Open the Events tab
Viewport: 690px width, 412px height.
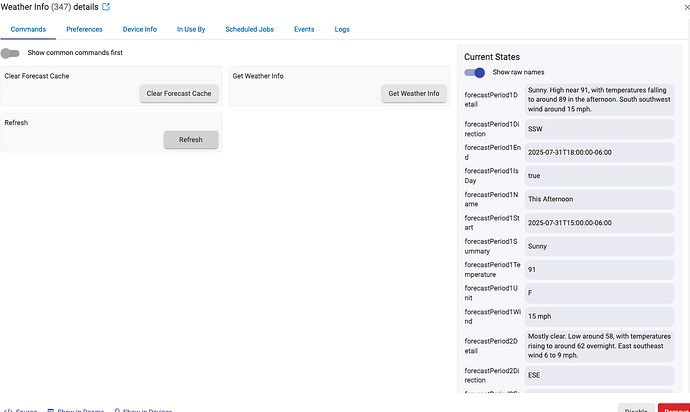click(304, 29)
